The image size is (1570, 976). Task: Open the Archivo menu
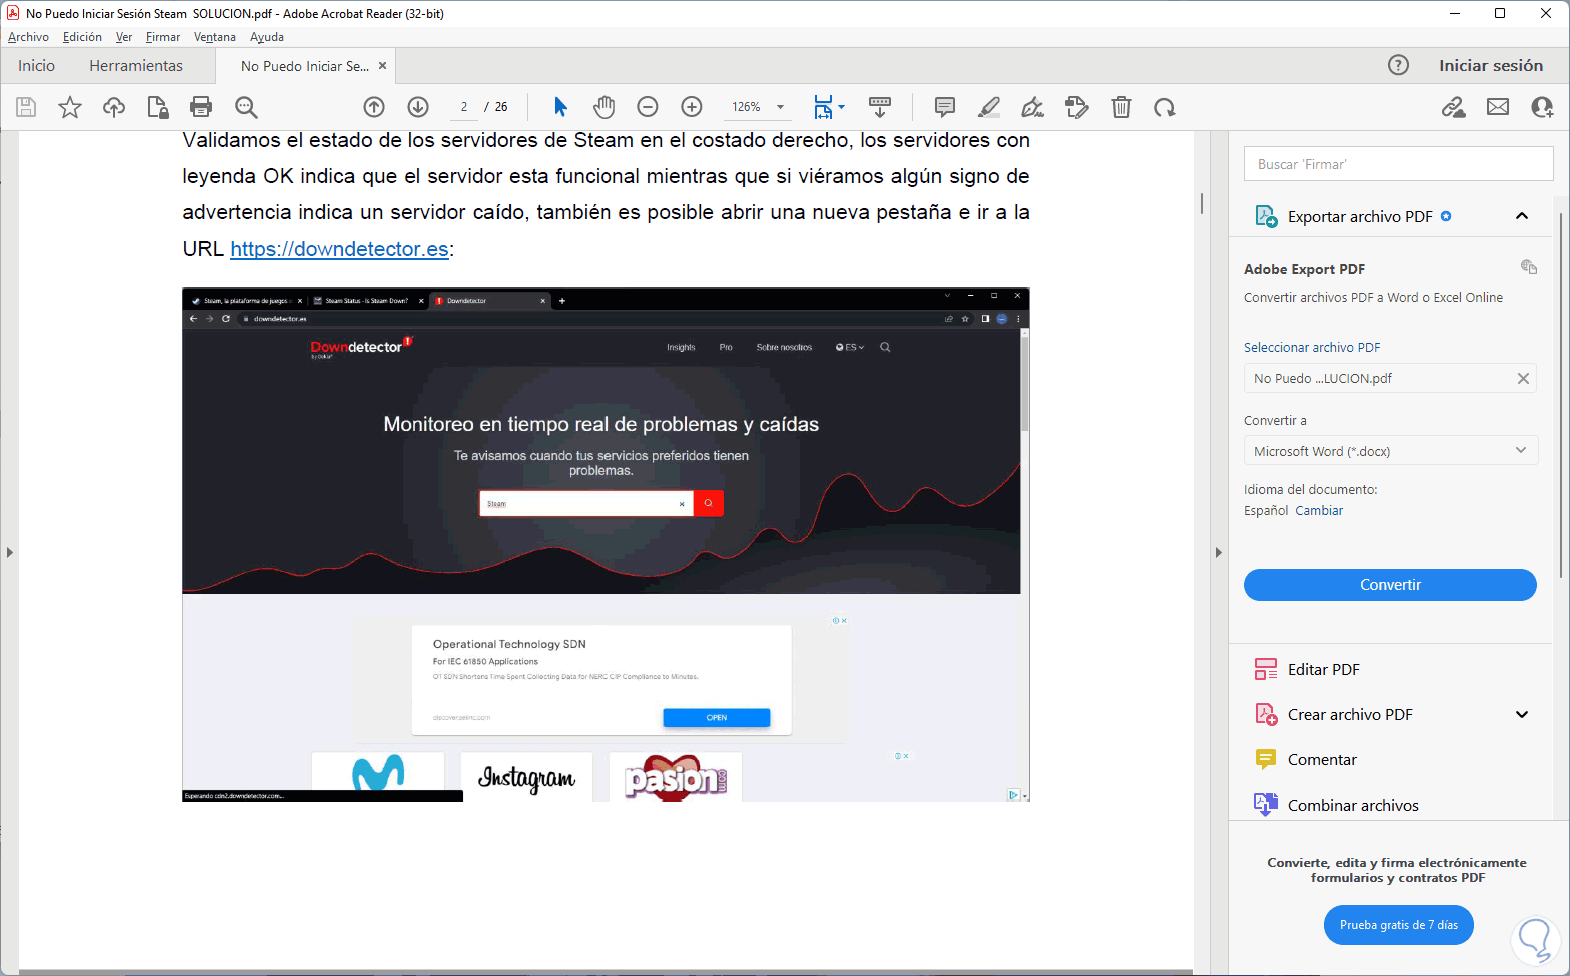pyautogui.click(x=28, y=37)
